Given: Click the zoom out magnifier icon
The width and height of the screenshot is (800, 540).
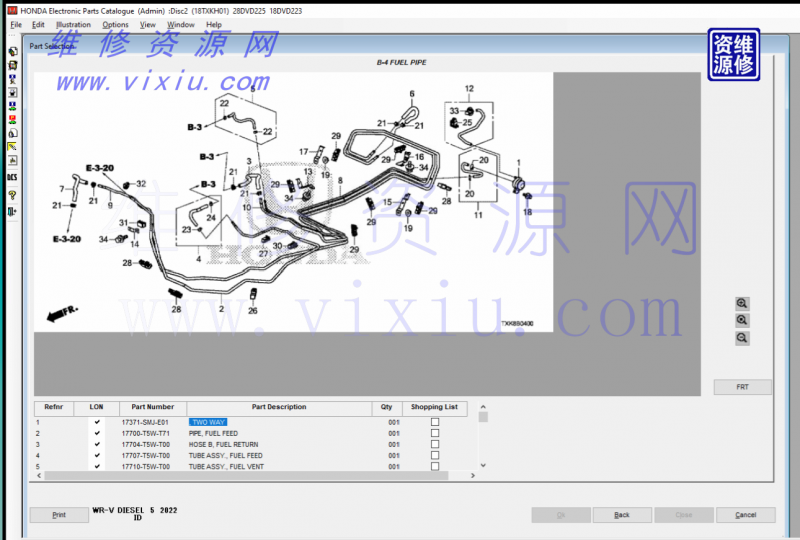Looking at the screenshot, I should [742, 337].
